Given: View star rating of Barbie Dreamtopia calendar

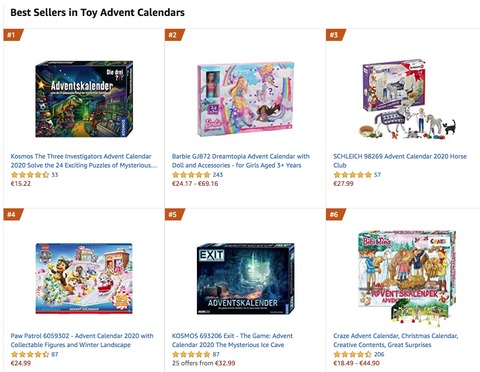Looking at the screenshot, I should click(x=191, y=175).
